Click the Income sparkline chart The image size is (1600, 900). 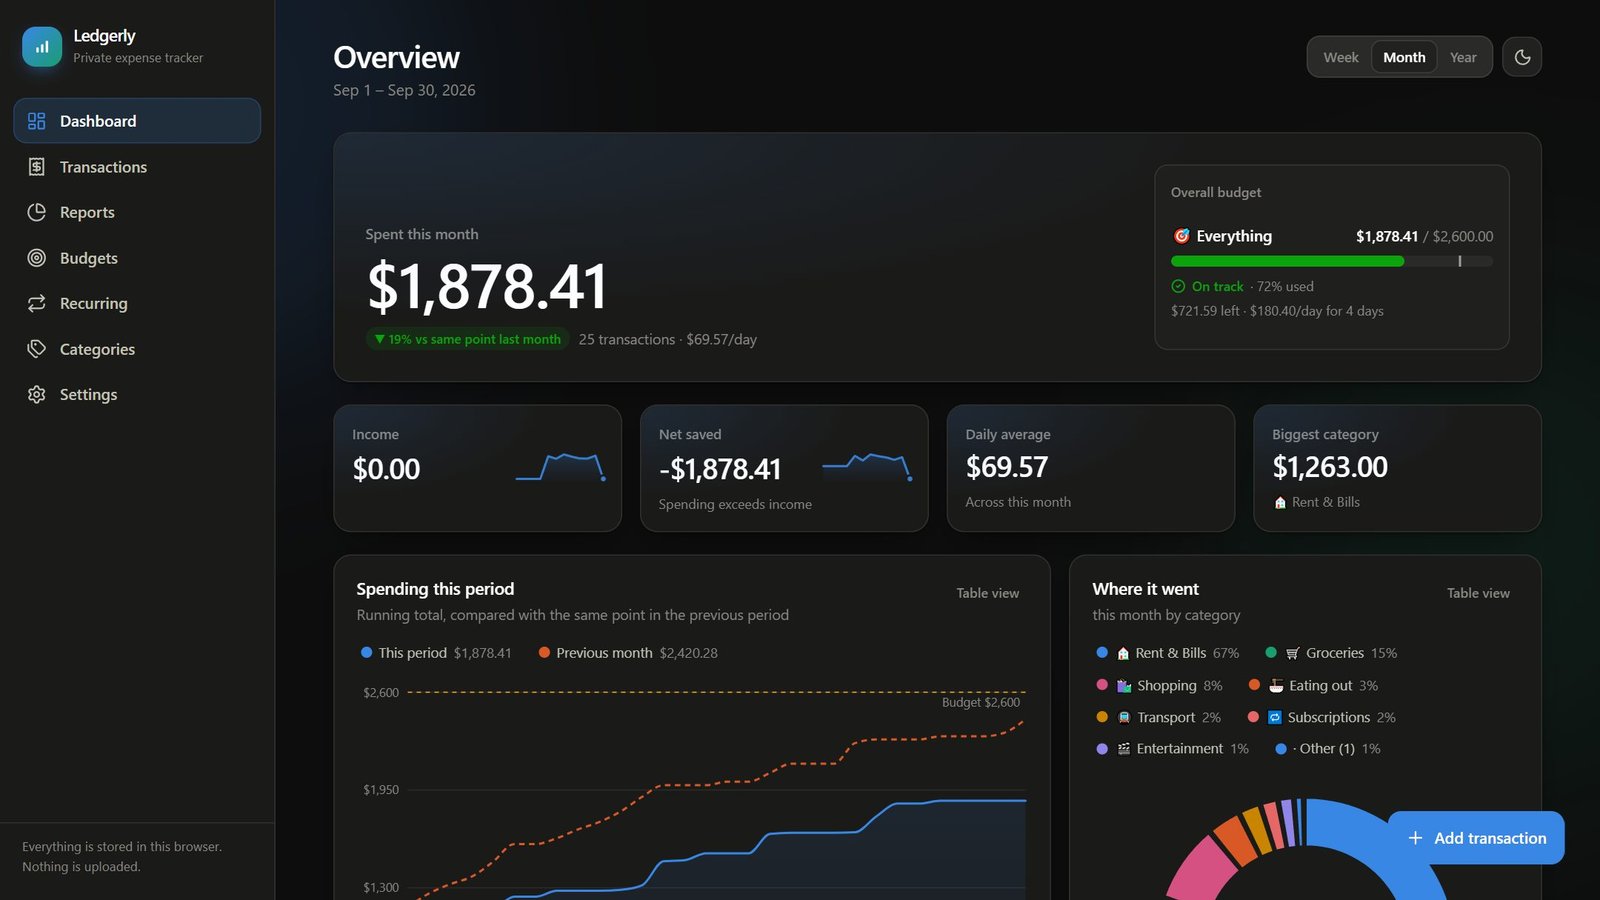tap(560, 467)
